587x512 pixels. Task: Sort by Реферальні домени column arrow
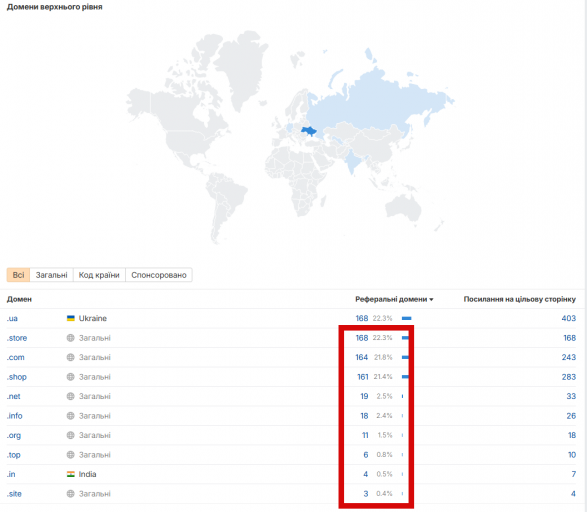pos(431,299)
